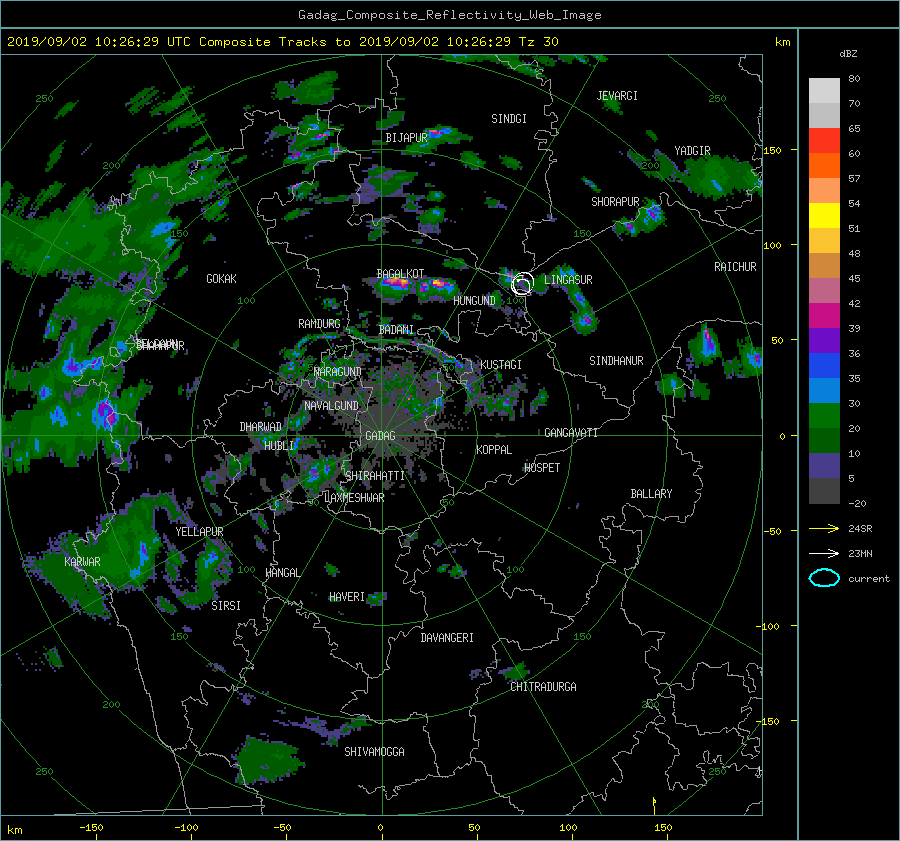Click the 'JEVARGI' city label

[617, 96]
